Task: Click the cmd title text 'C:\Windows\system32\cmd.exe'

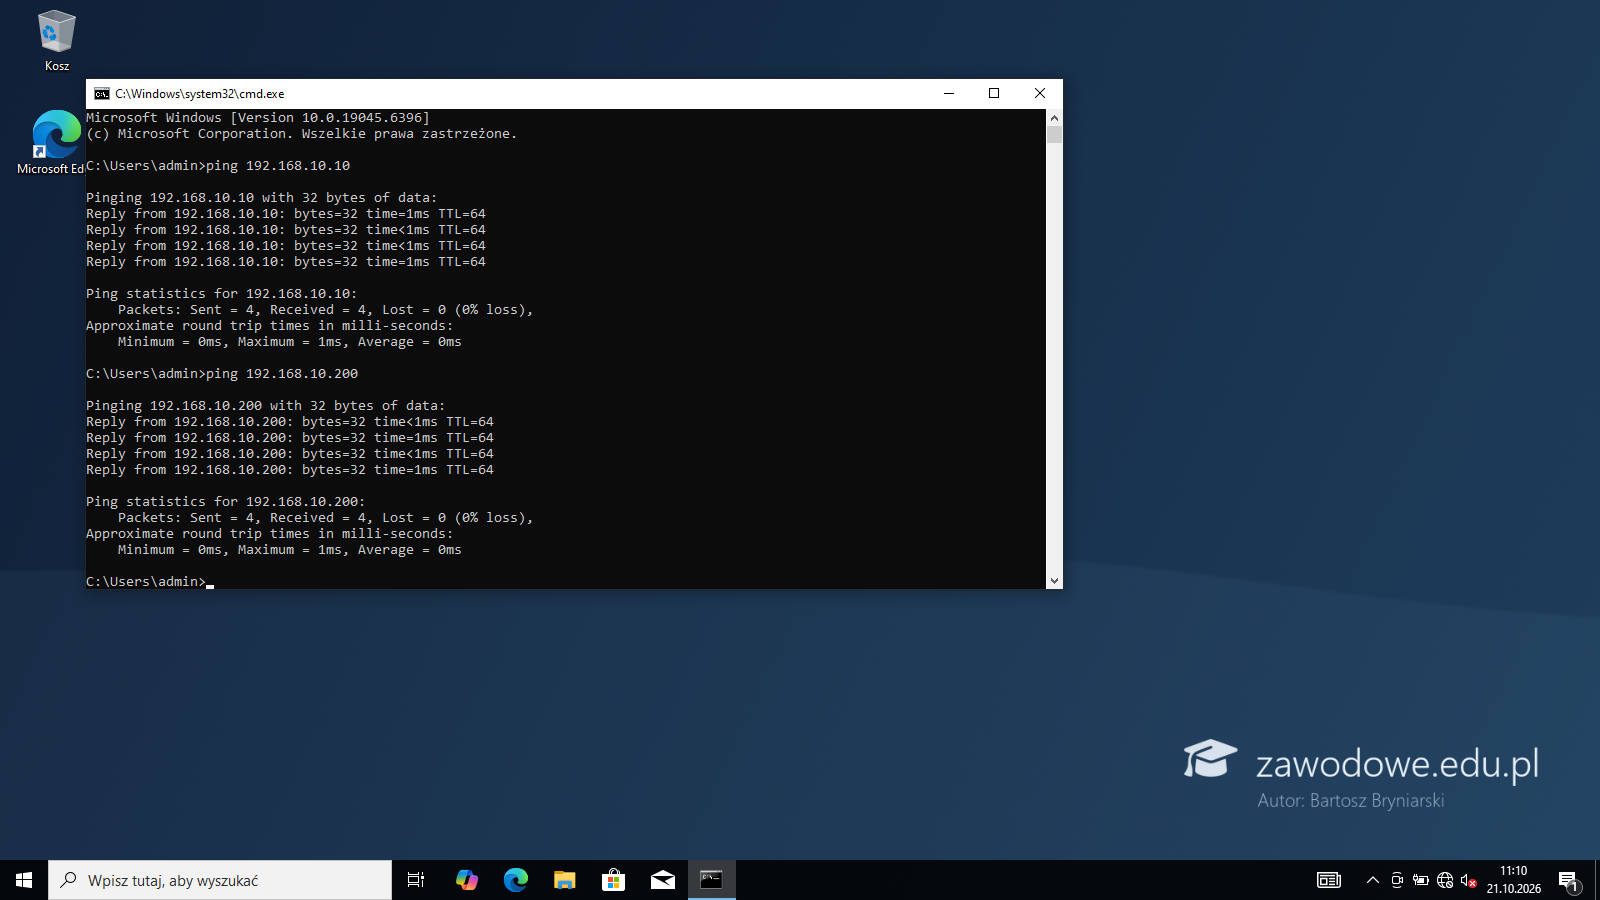Action: [199, 94]
